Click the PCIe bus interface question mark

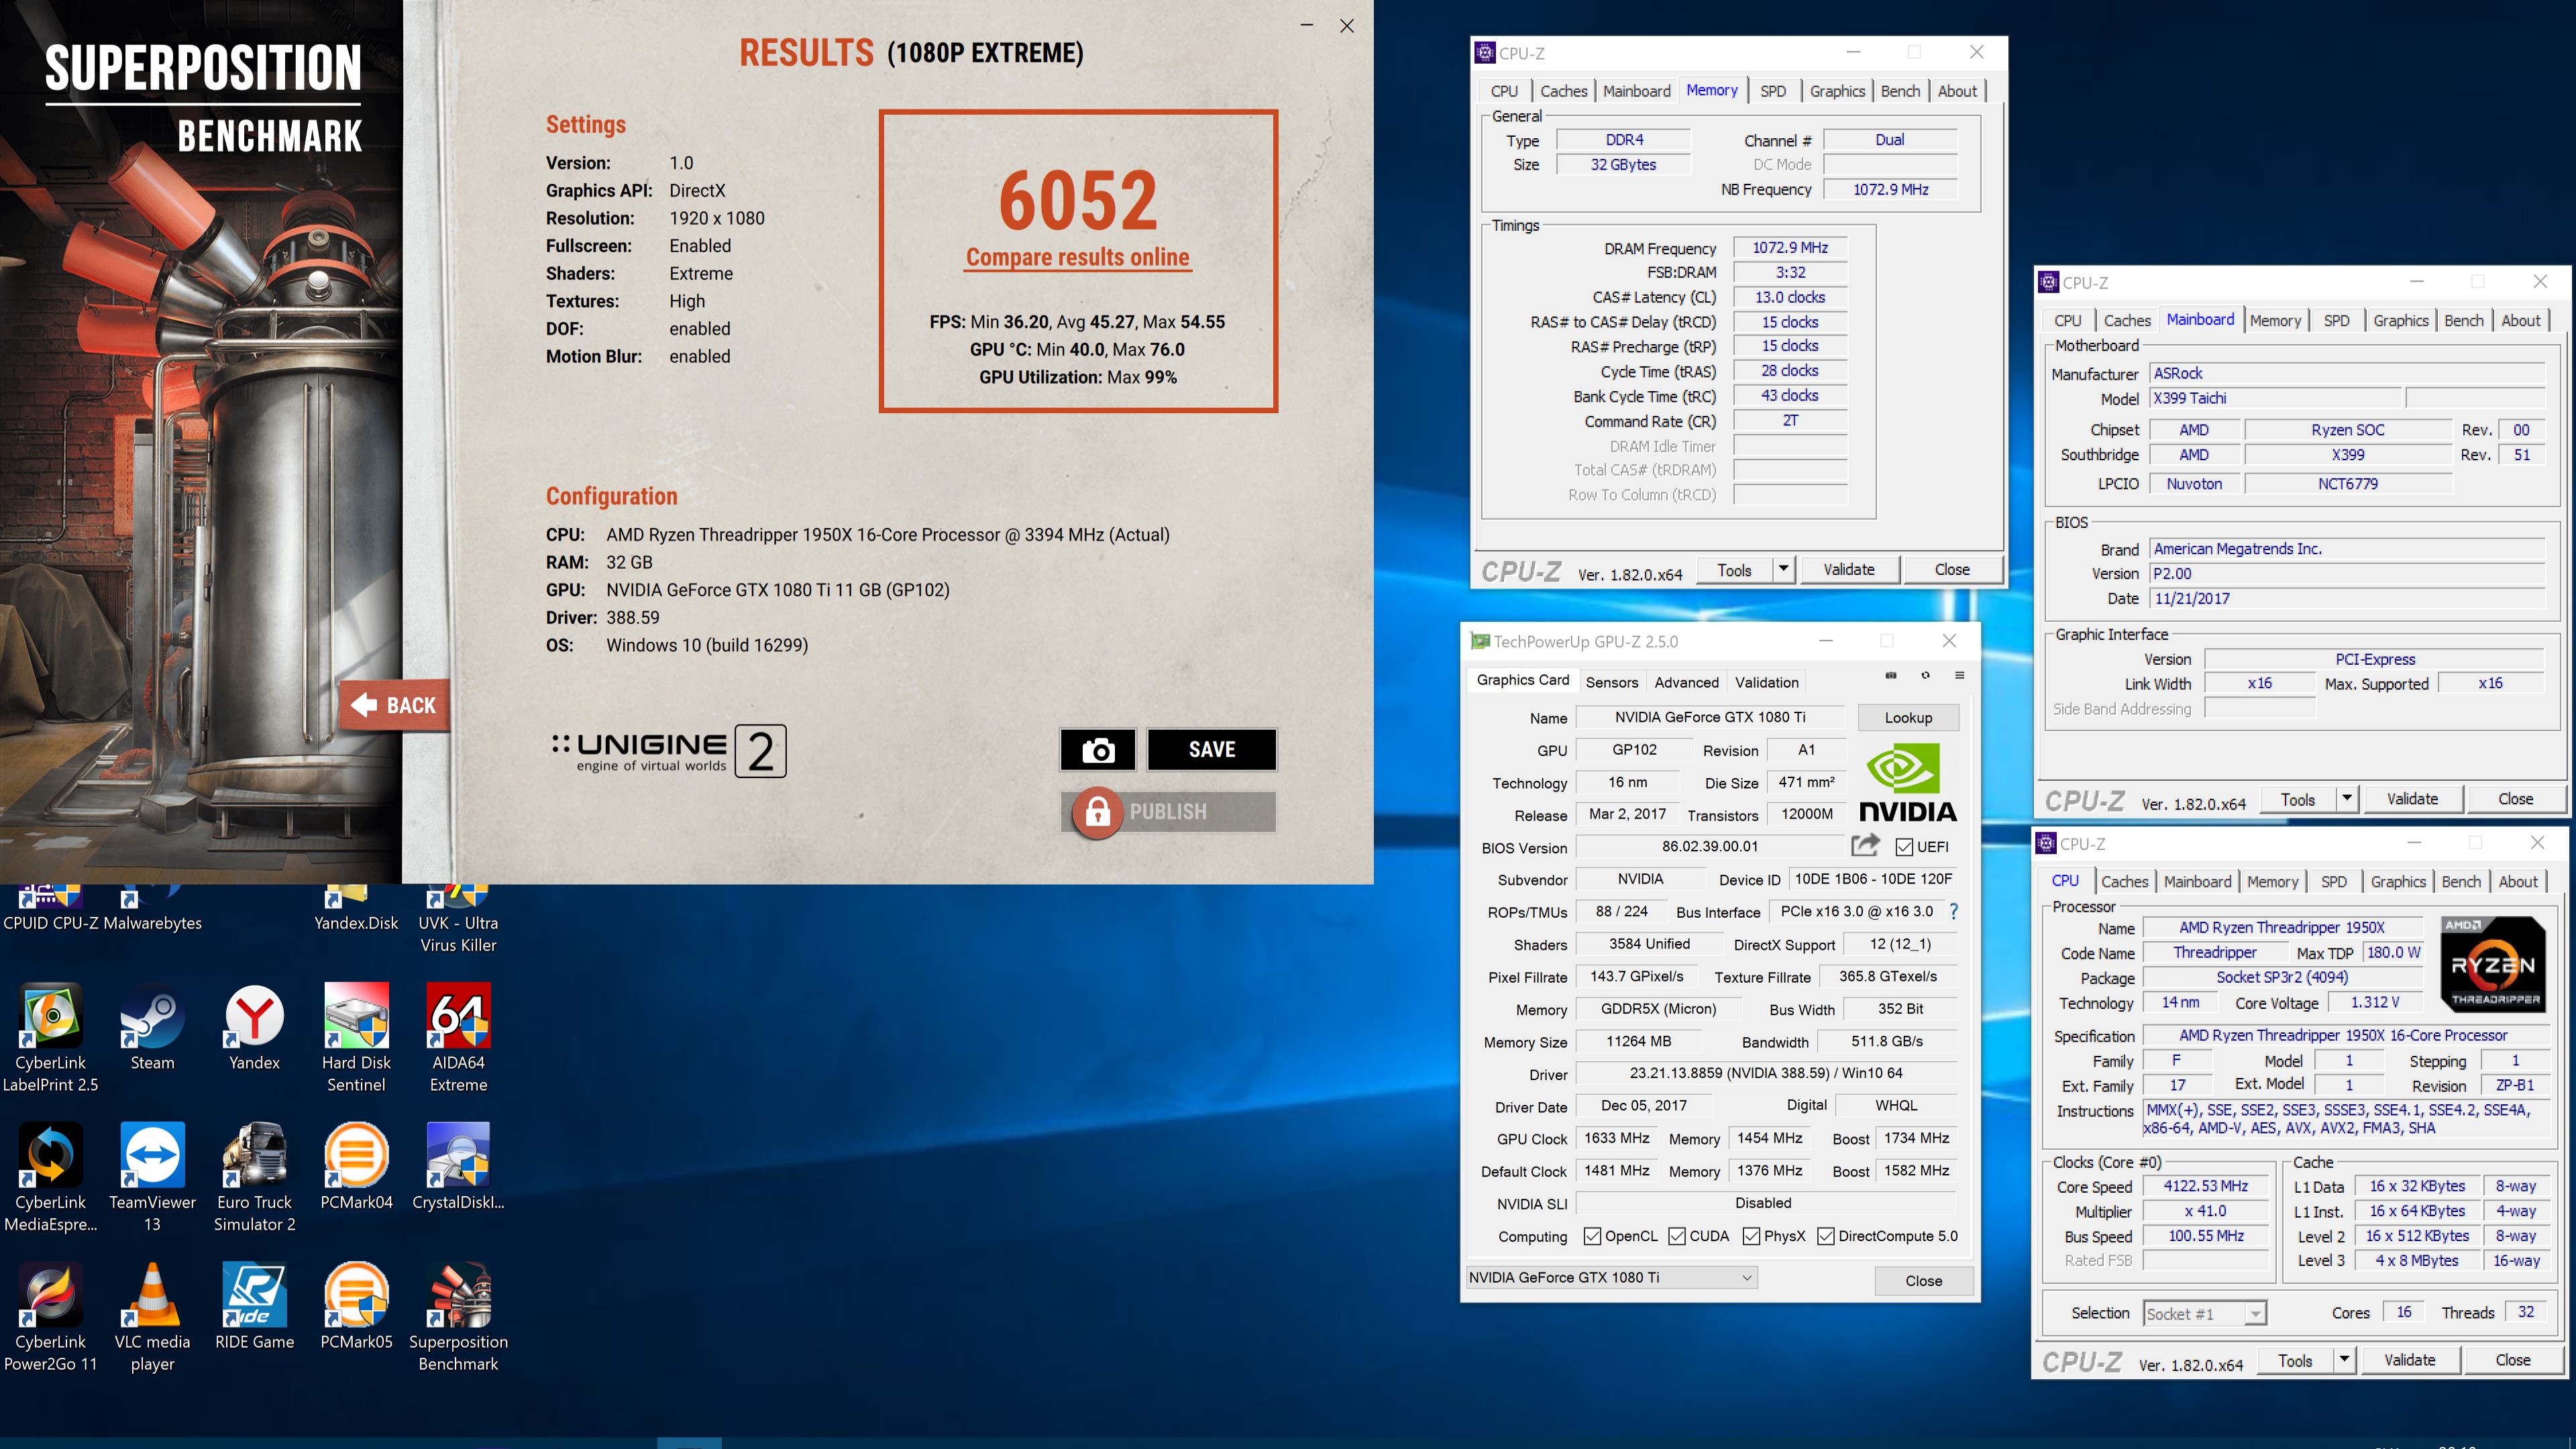[x=1953, y=911]
